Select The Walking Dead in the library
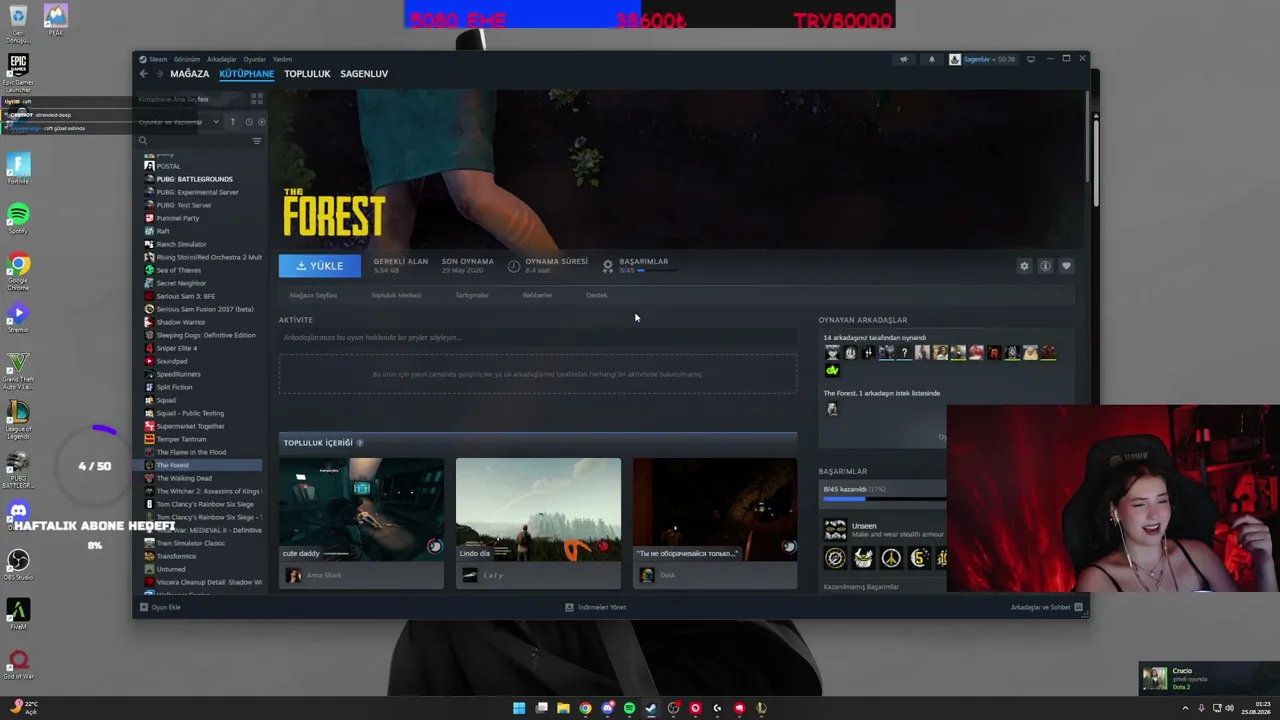The image size is (1280, 720). (x=184, y=478)
